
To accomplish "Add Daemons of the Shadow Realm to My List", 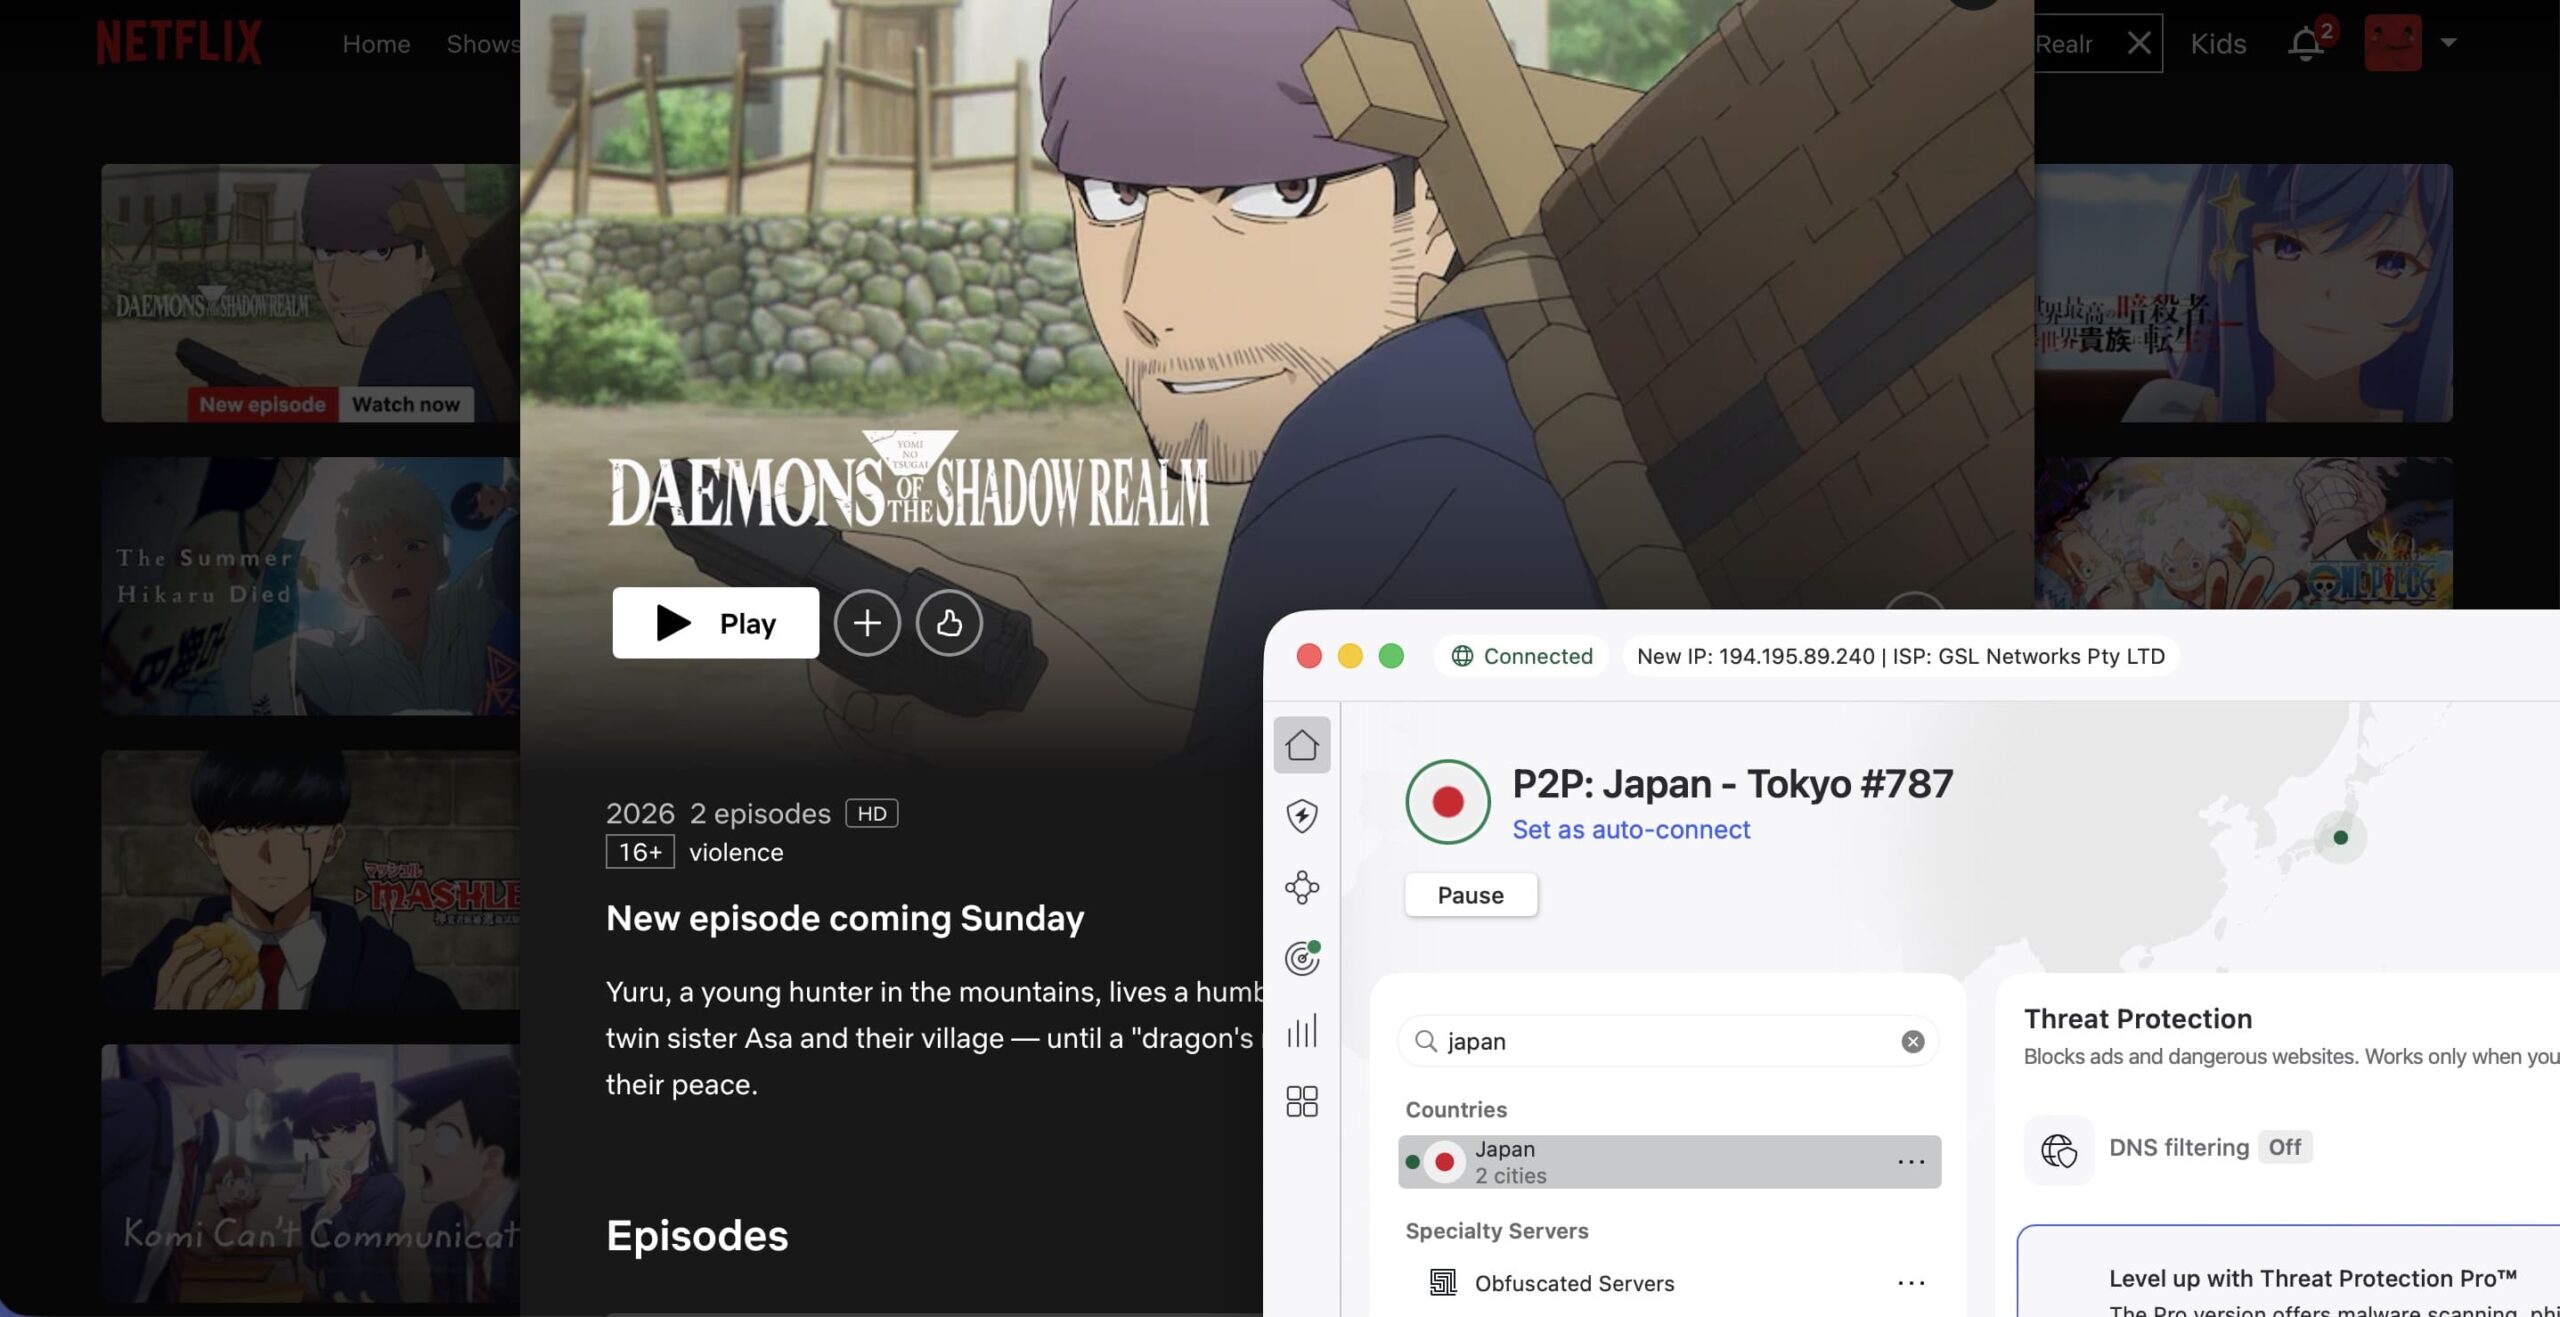I will tap(867, 623).
